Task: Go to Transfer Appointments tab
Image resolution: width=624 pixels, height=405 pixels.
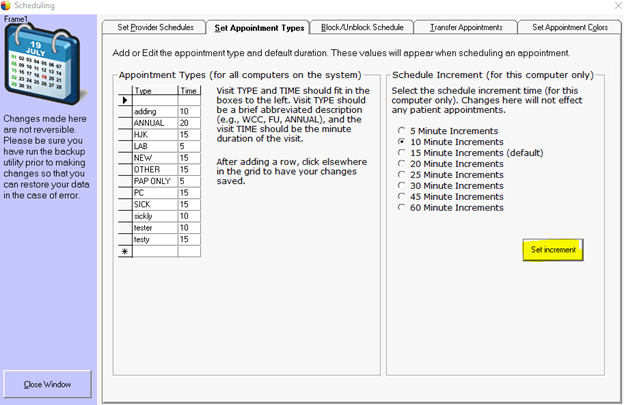Action: point(466,27)
